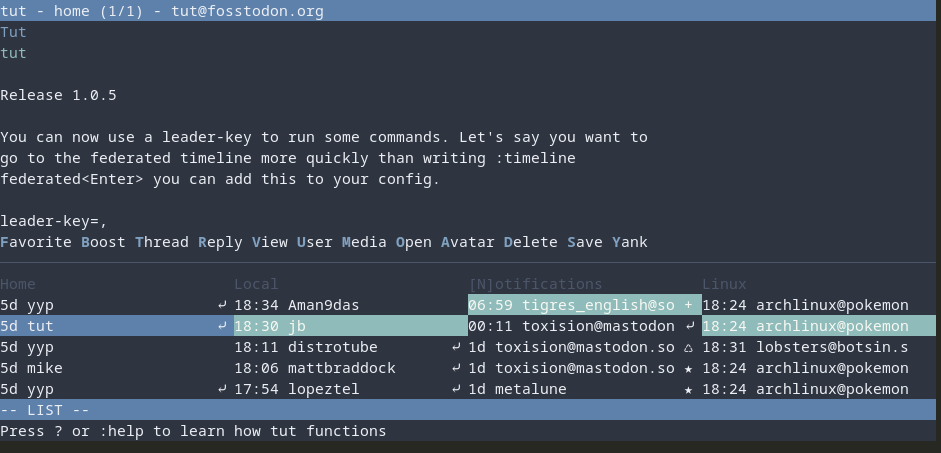Image resolution: width=941 pixels, height=453 pixels.
Task: Click the star icon beside toxision@mastodon.so
Action: pyautogui.click(x=688, y=368)
